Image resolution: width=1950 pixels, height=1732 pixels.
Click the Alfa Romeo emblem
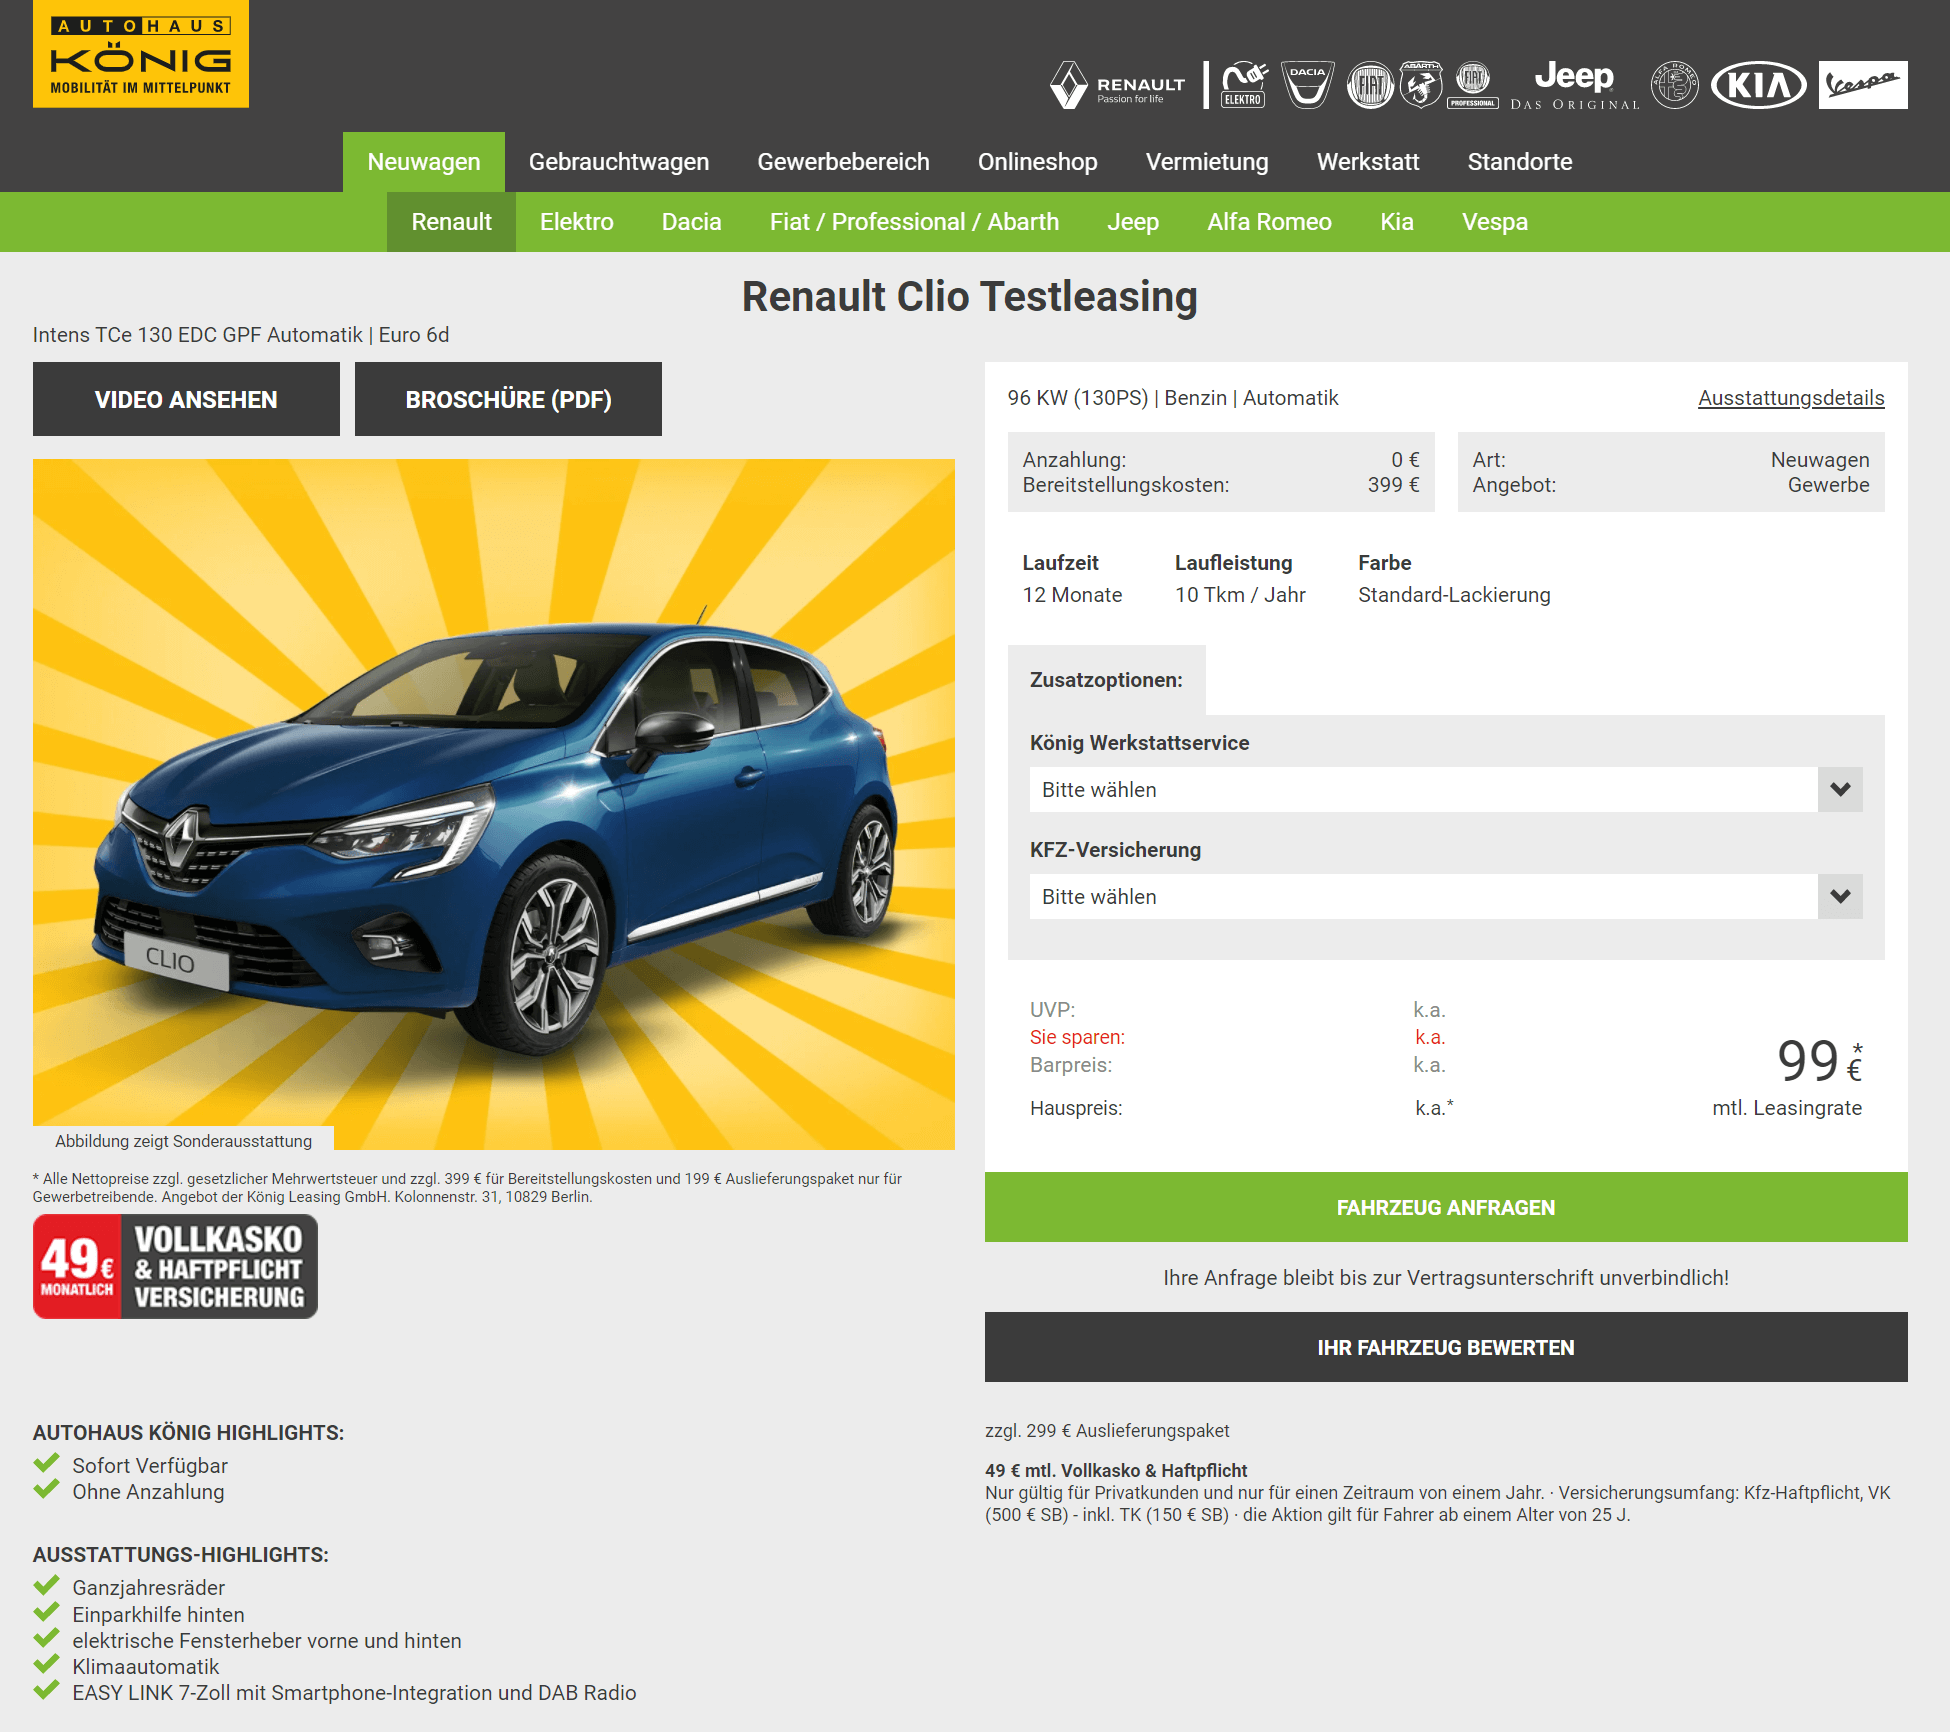(x=1675, y=85)
